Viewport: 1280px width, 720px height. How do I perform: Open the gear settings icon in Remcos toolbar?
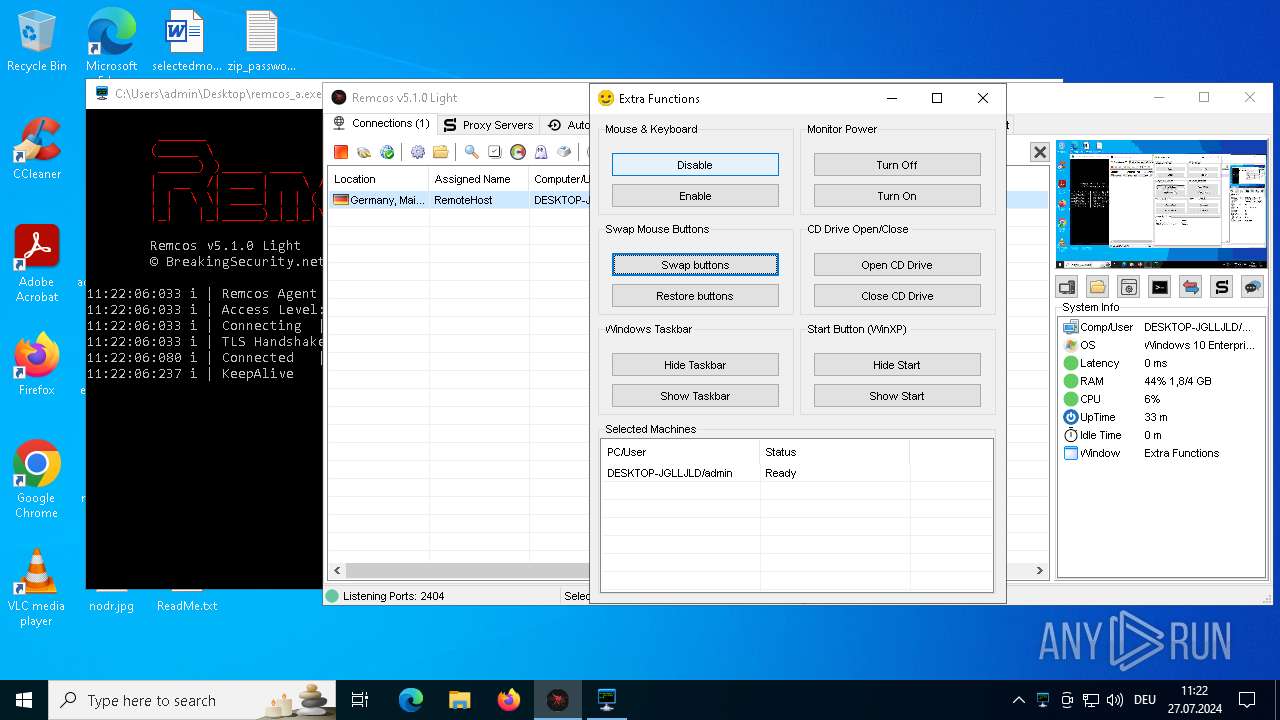pos(417,152)
